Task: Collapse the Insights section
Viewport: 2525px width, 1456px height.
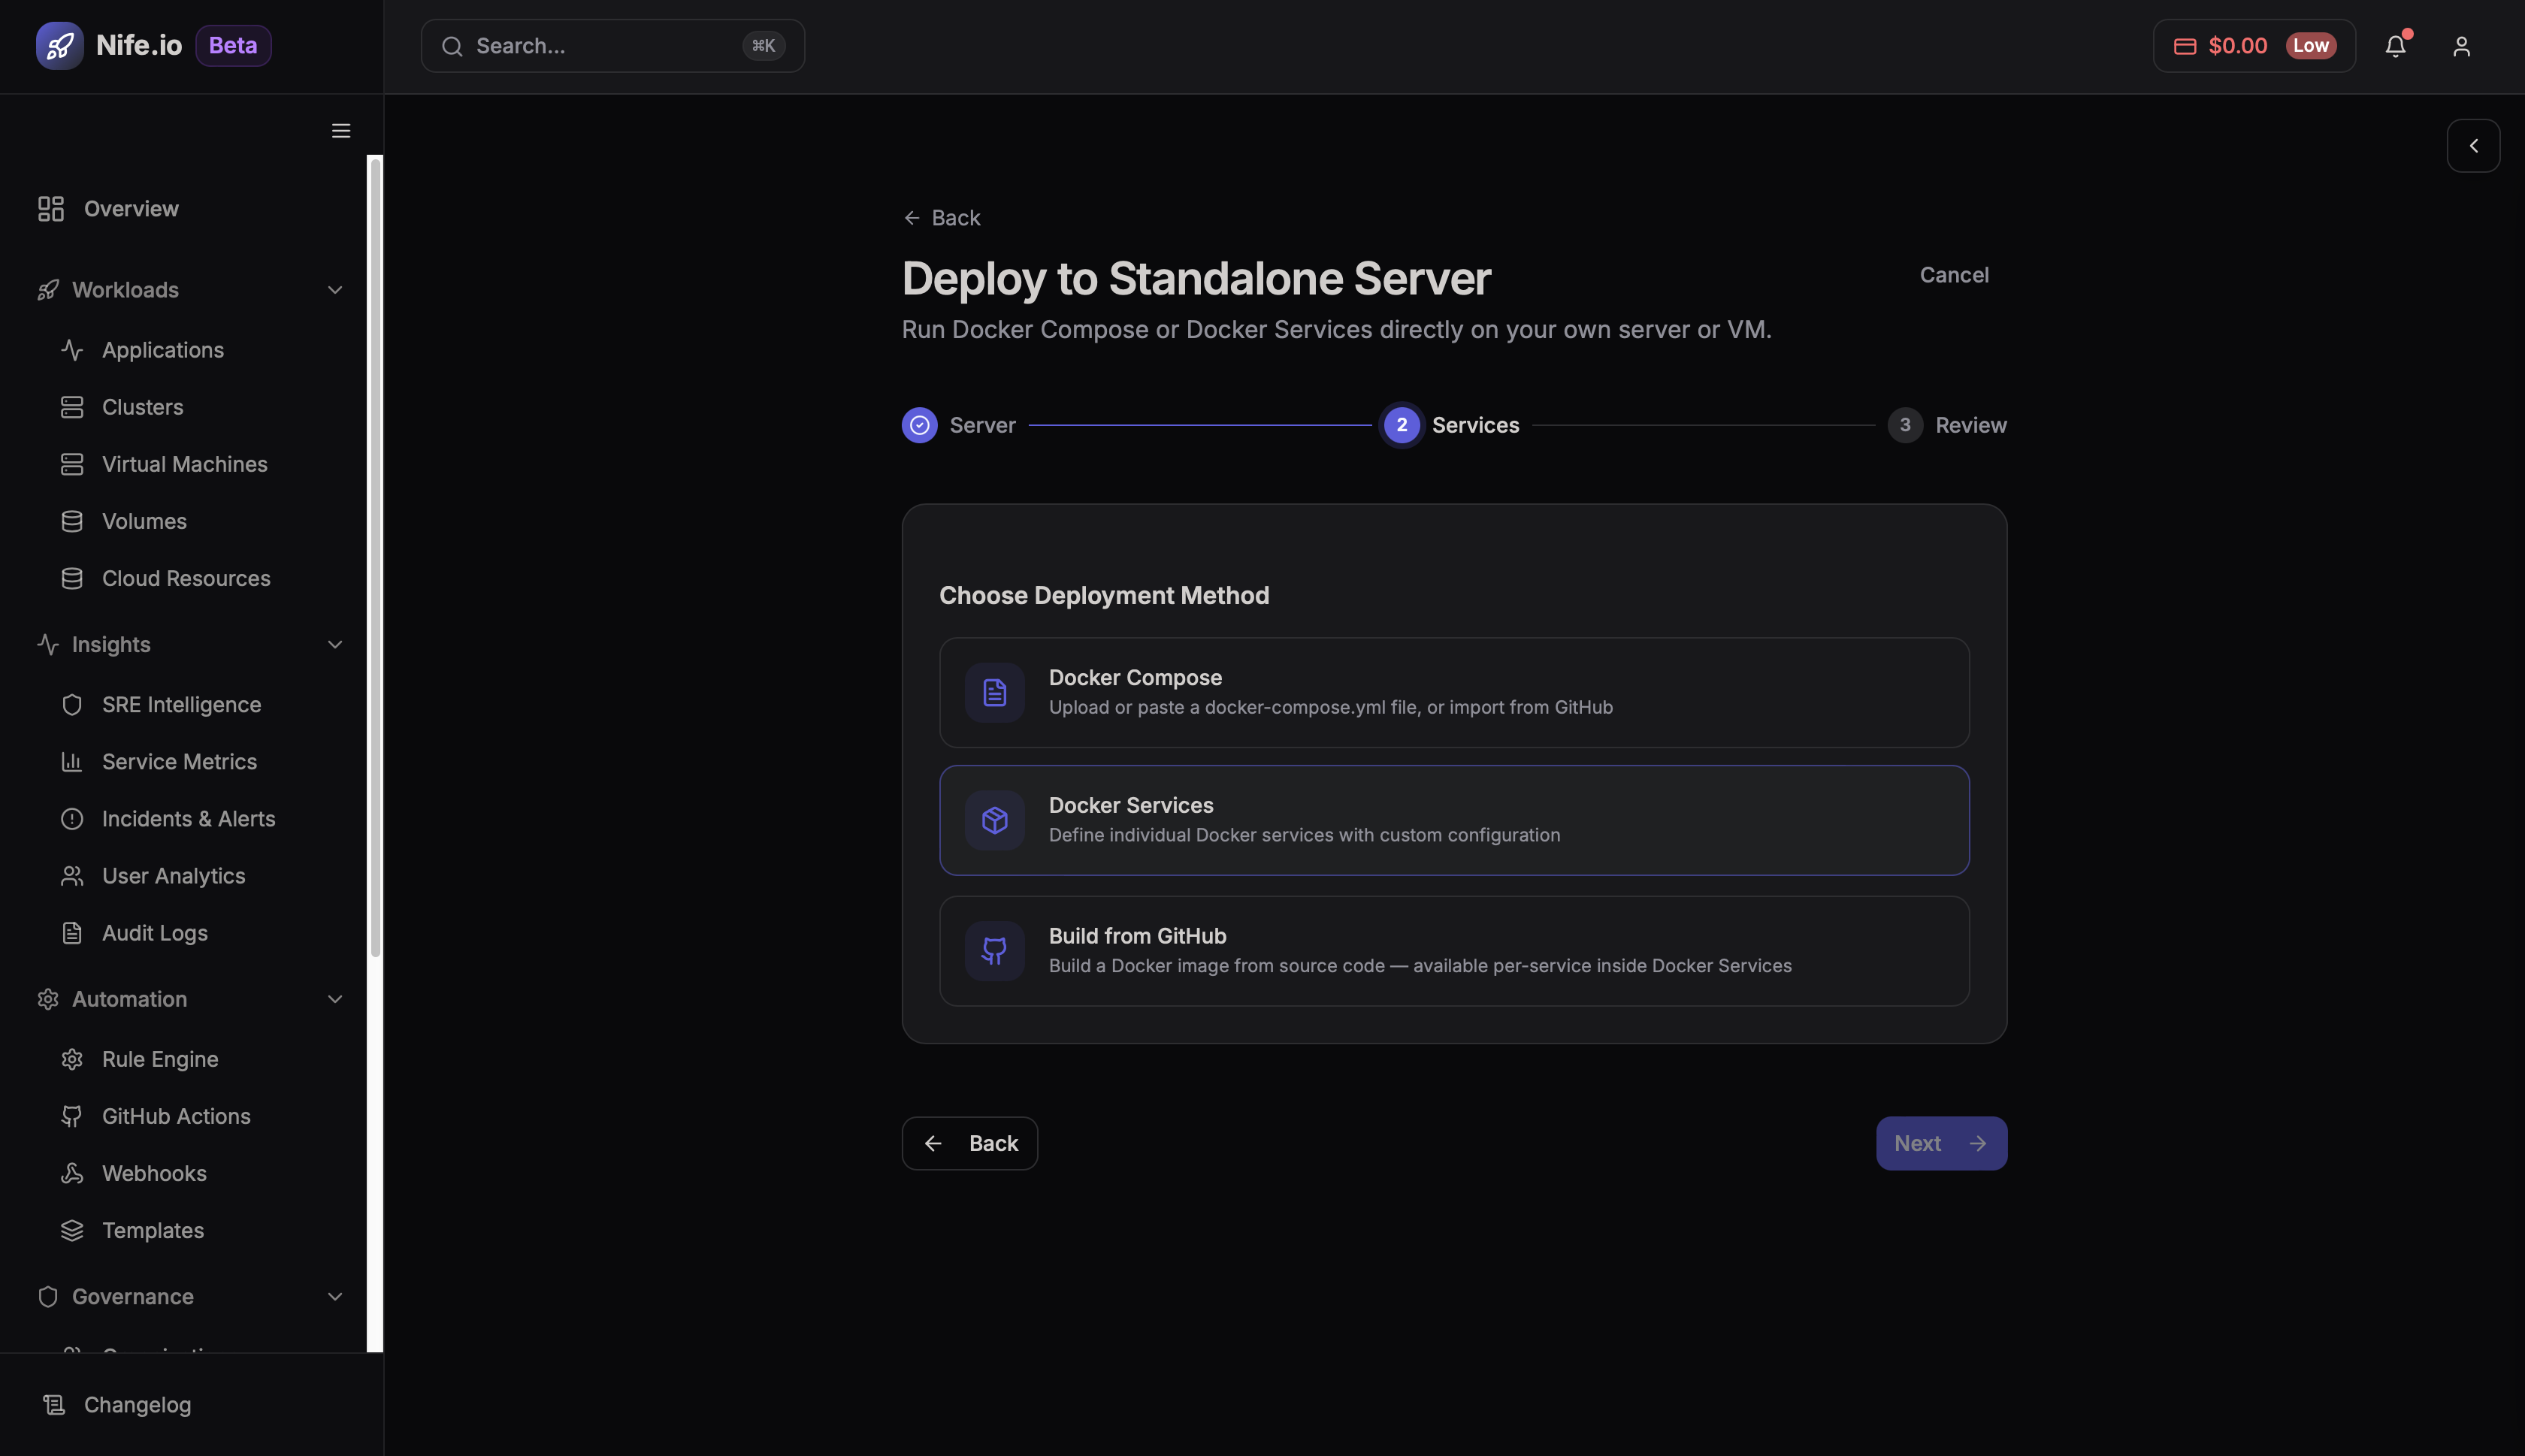Action: click(334, 644)
